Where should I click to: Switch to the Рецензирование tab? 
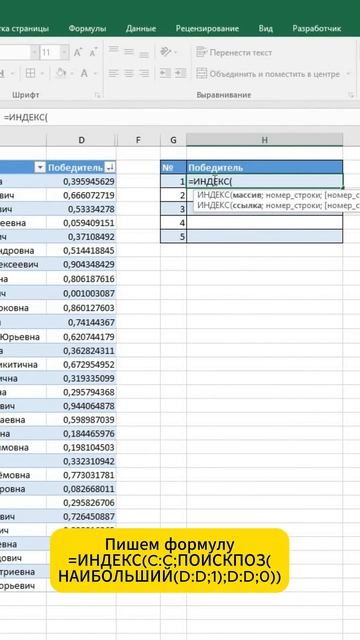coord(207,29)
